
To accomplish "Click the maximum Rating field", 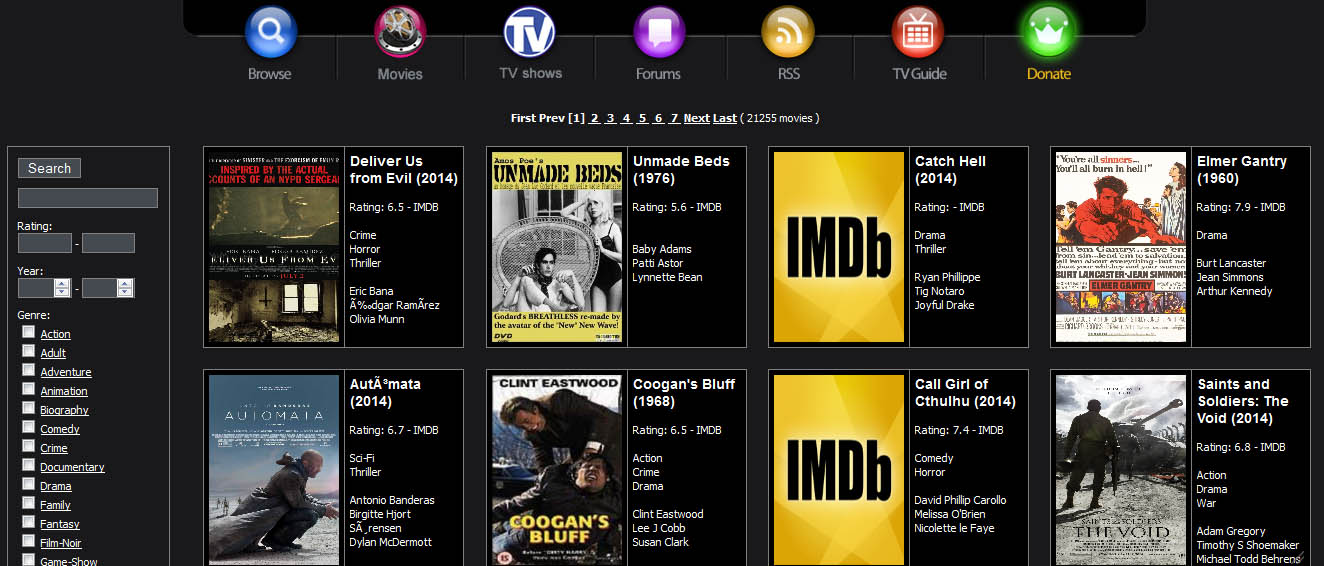I will tap(108, 243).
